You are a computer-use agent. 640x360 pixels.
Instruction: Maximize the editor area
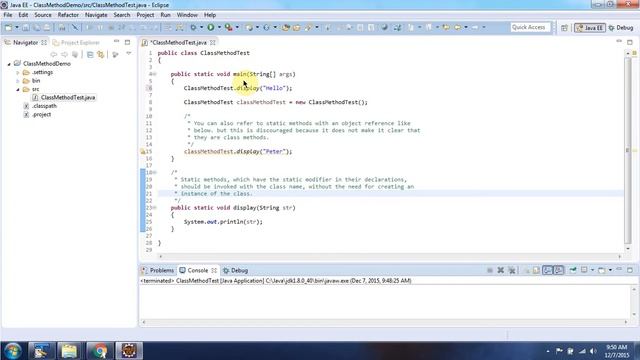tap(630, 42)
